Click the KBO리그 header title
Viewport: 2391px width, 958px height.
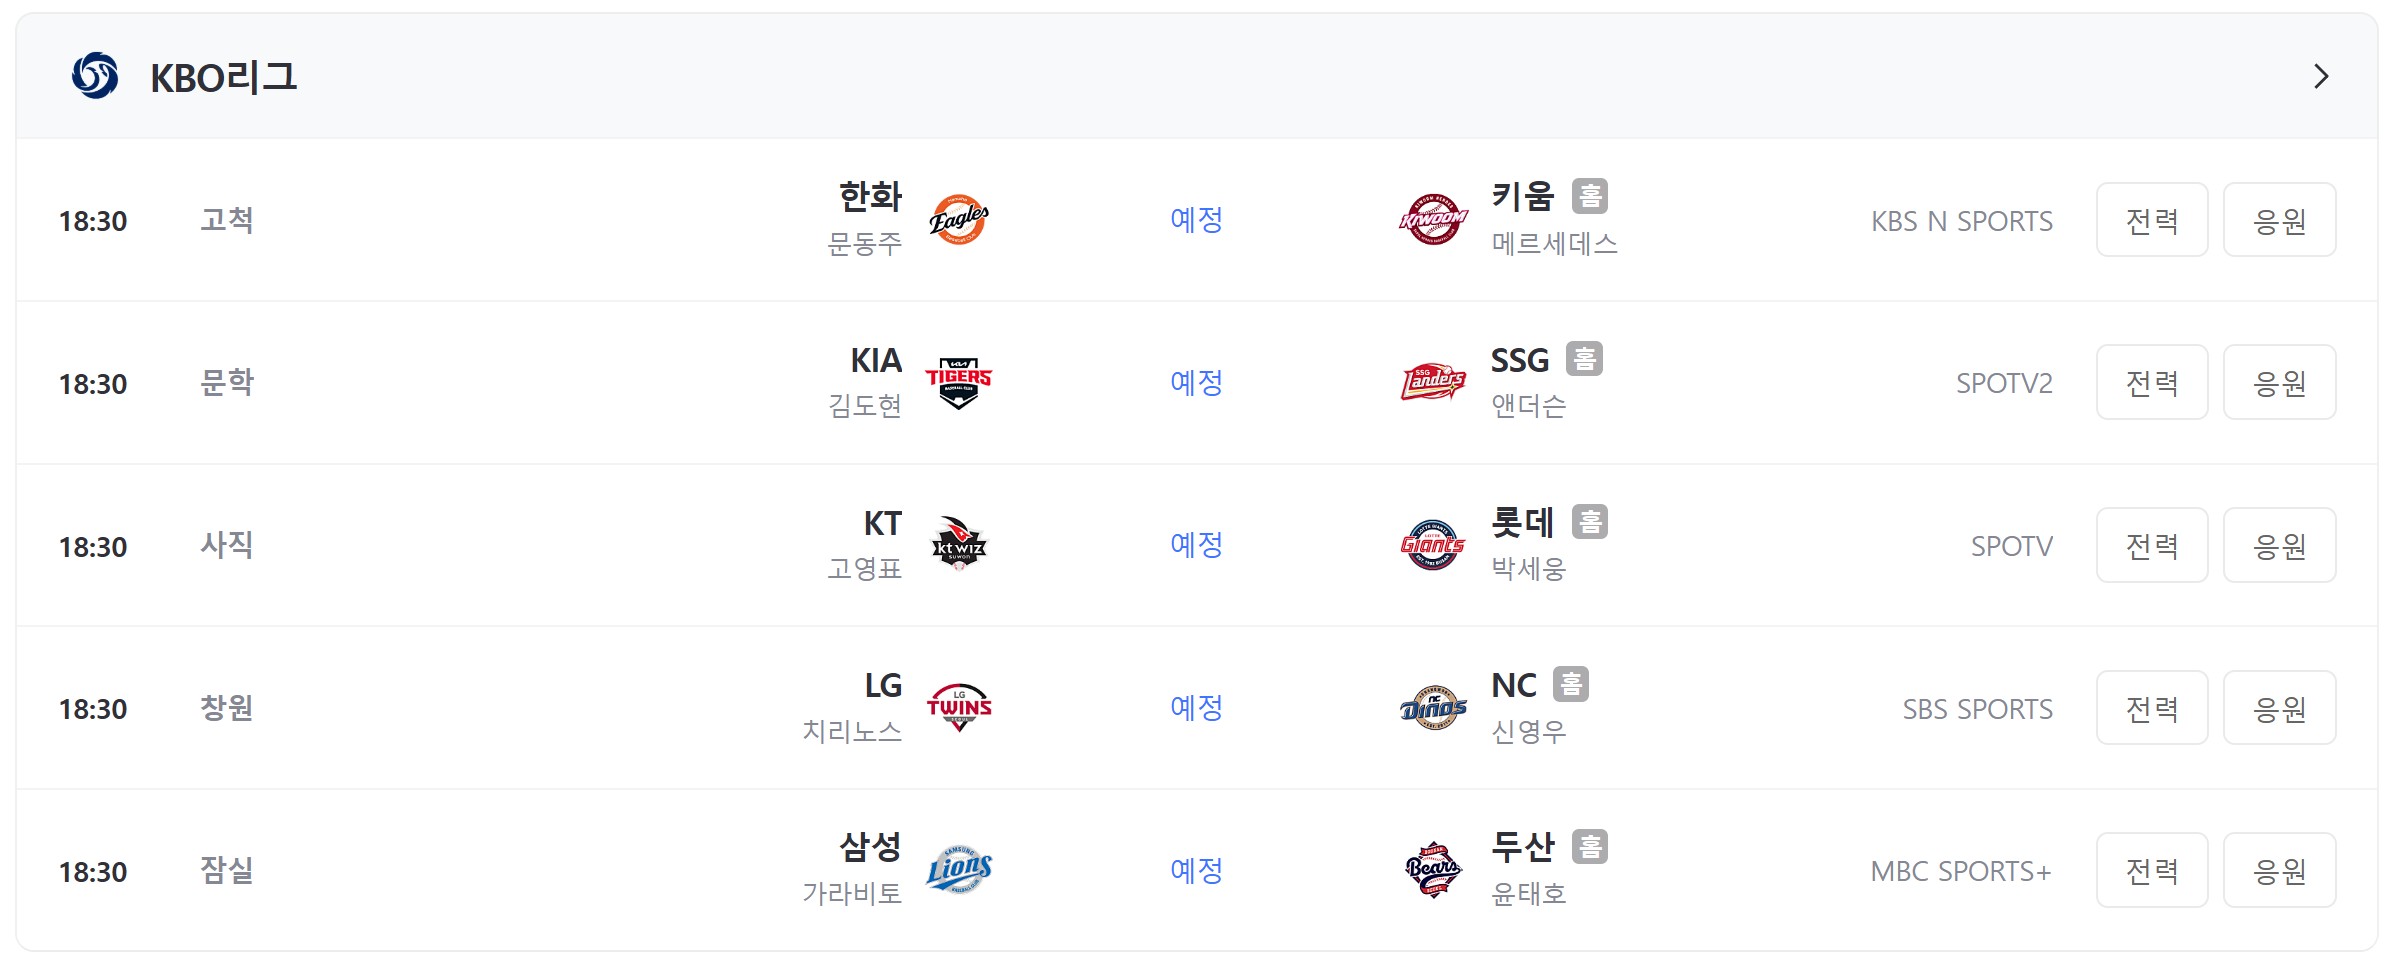223,77
